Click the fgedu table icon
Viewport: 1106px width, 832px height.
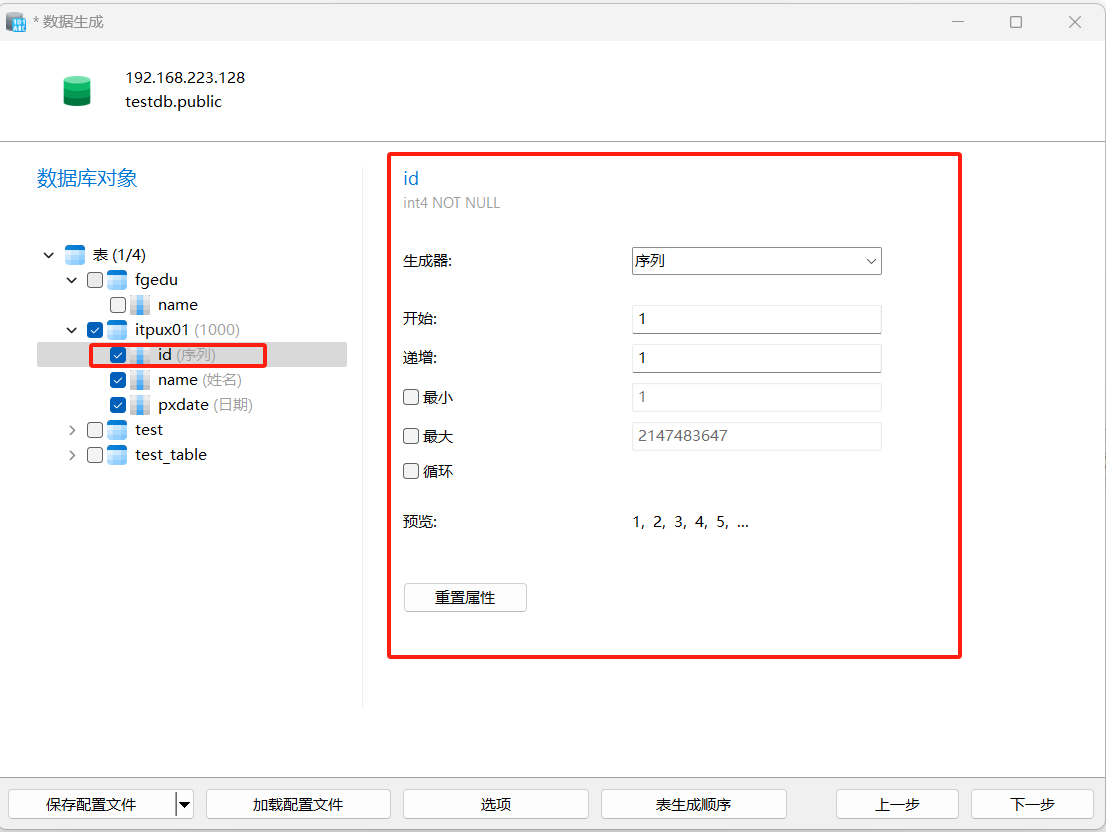[117, 280]
